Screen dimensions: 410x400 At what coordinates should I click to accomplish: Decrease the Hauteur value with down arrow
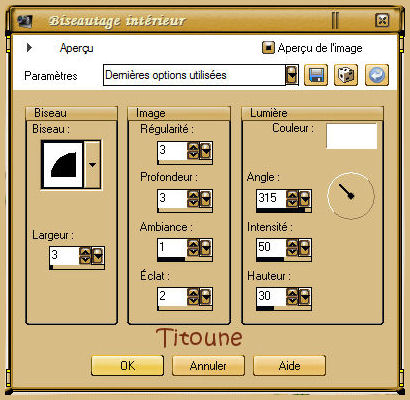click(x=292, y=300)
